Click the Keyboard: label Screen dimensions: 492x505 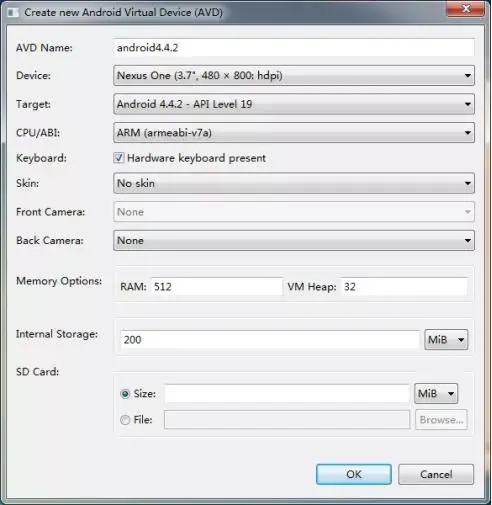tap(41, 158)
